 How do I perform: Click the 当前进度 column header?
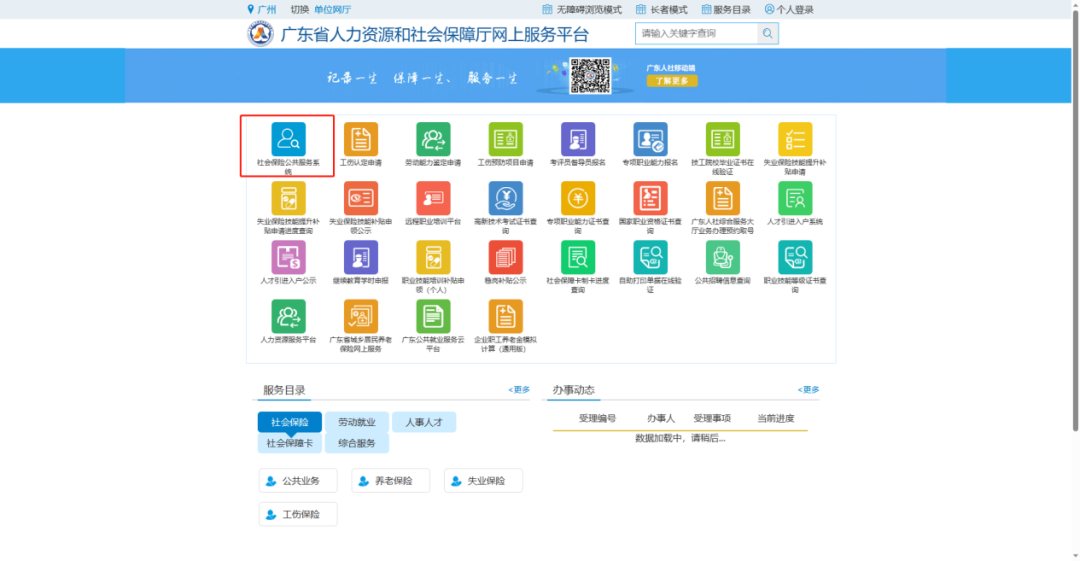click(776, 418)
